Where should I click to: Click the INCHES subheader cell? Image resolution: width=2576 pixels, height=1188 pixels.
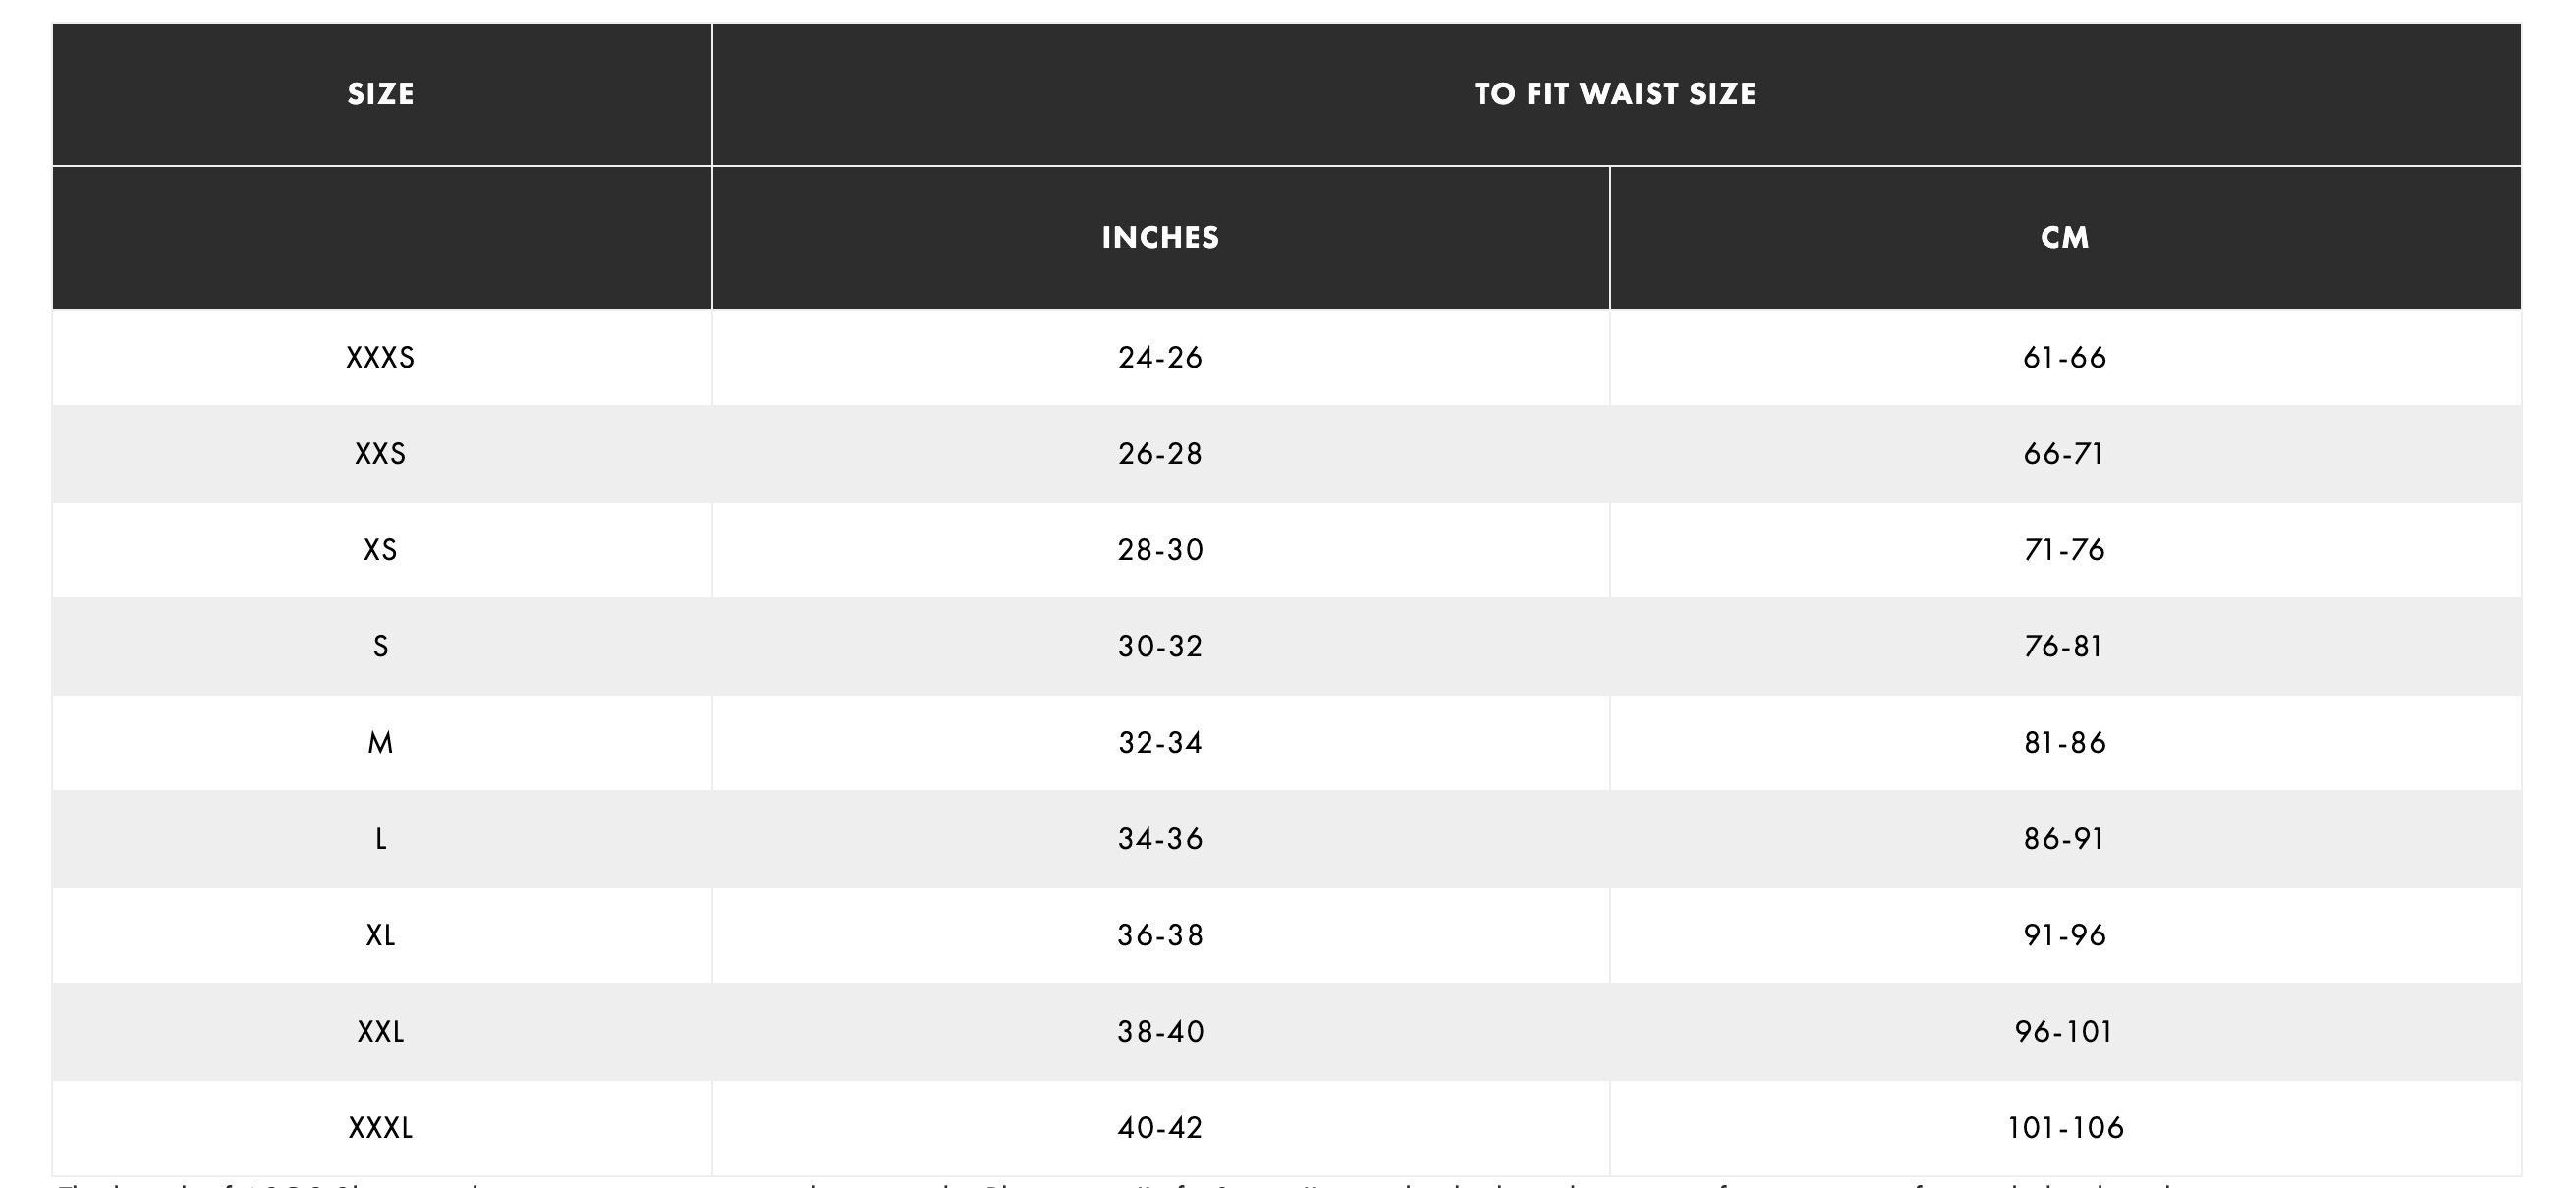tap(1161, 237)
